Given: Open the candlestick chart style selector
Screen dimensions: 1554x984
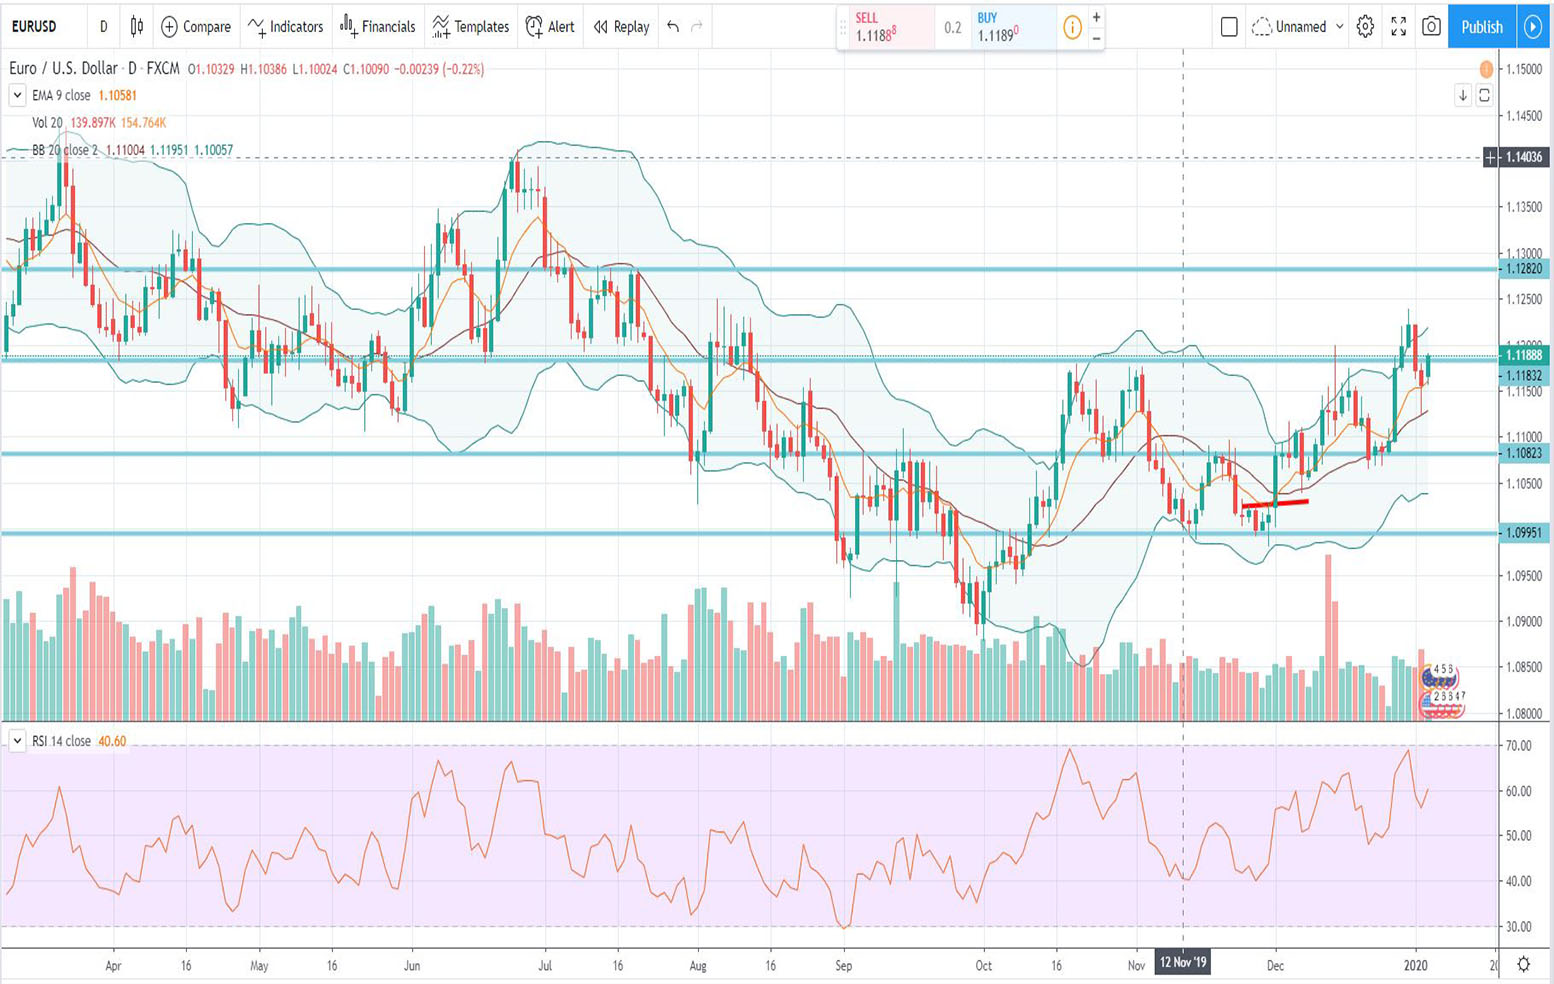Looking at the screenshot, I should tap(137, 27).
